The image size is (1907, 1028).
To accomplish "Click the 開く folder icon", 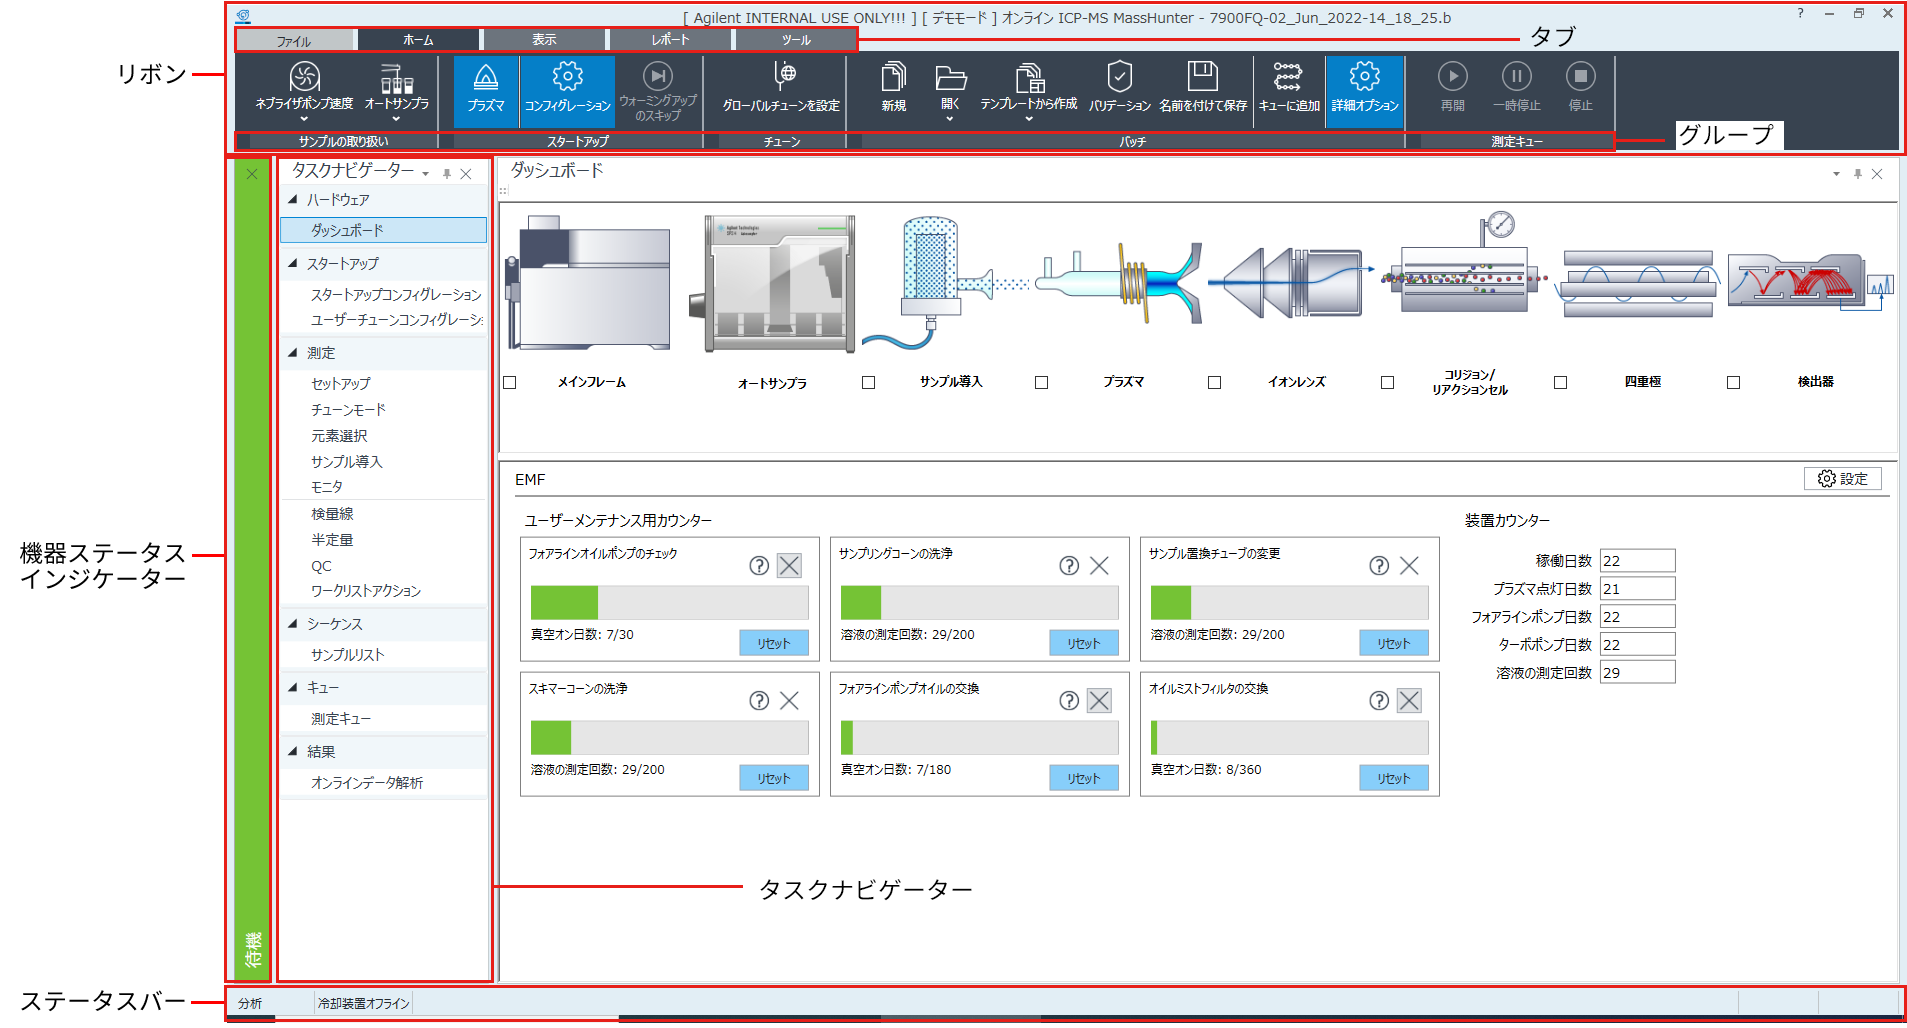I will click(x=950, y=80).
